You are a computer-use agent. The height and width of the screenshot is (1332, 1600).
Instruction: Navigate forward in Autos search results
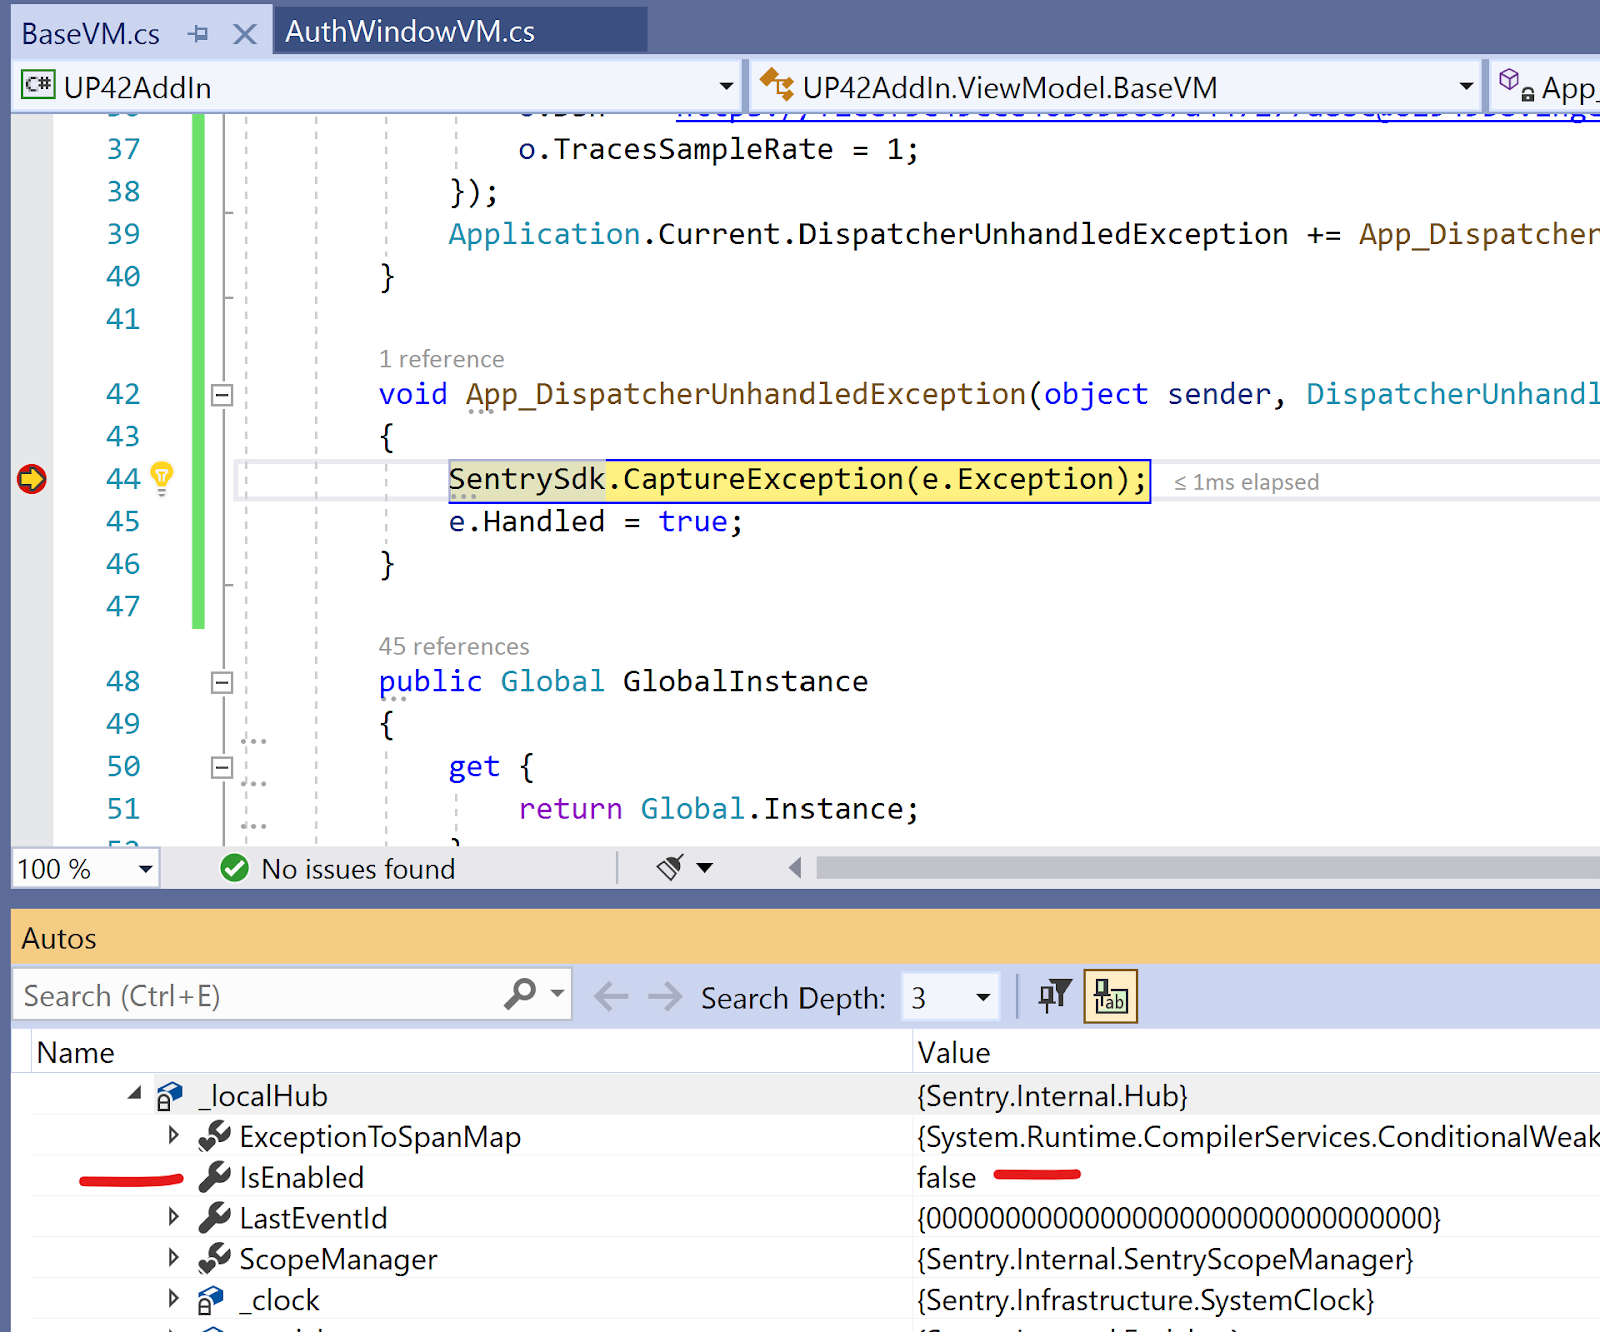point(664,996)
